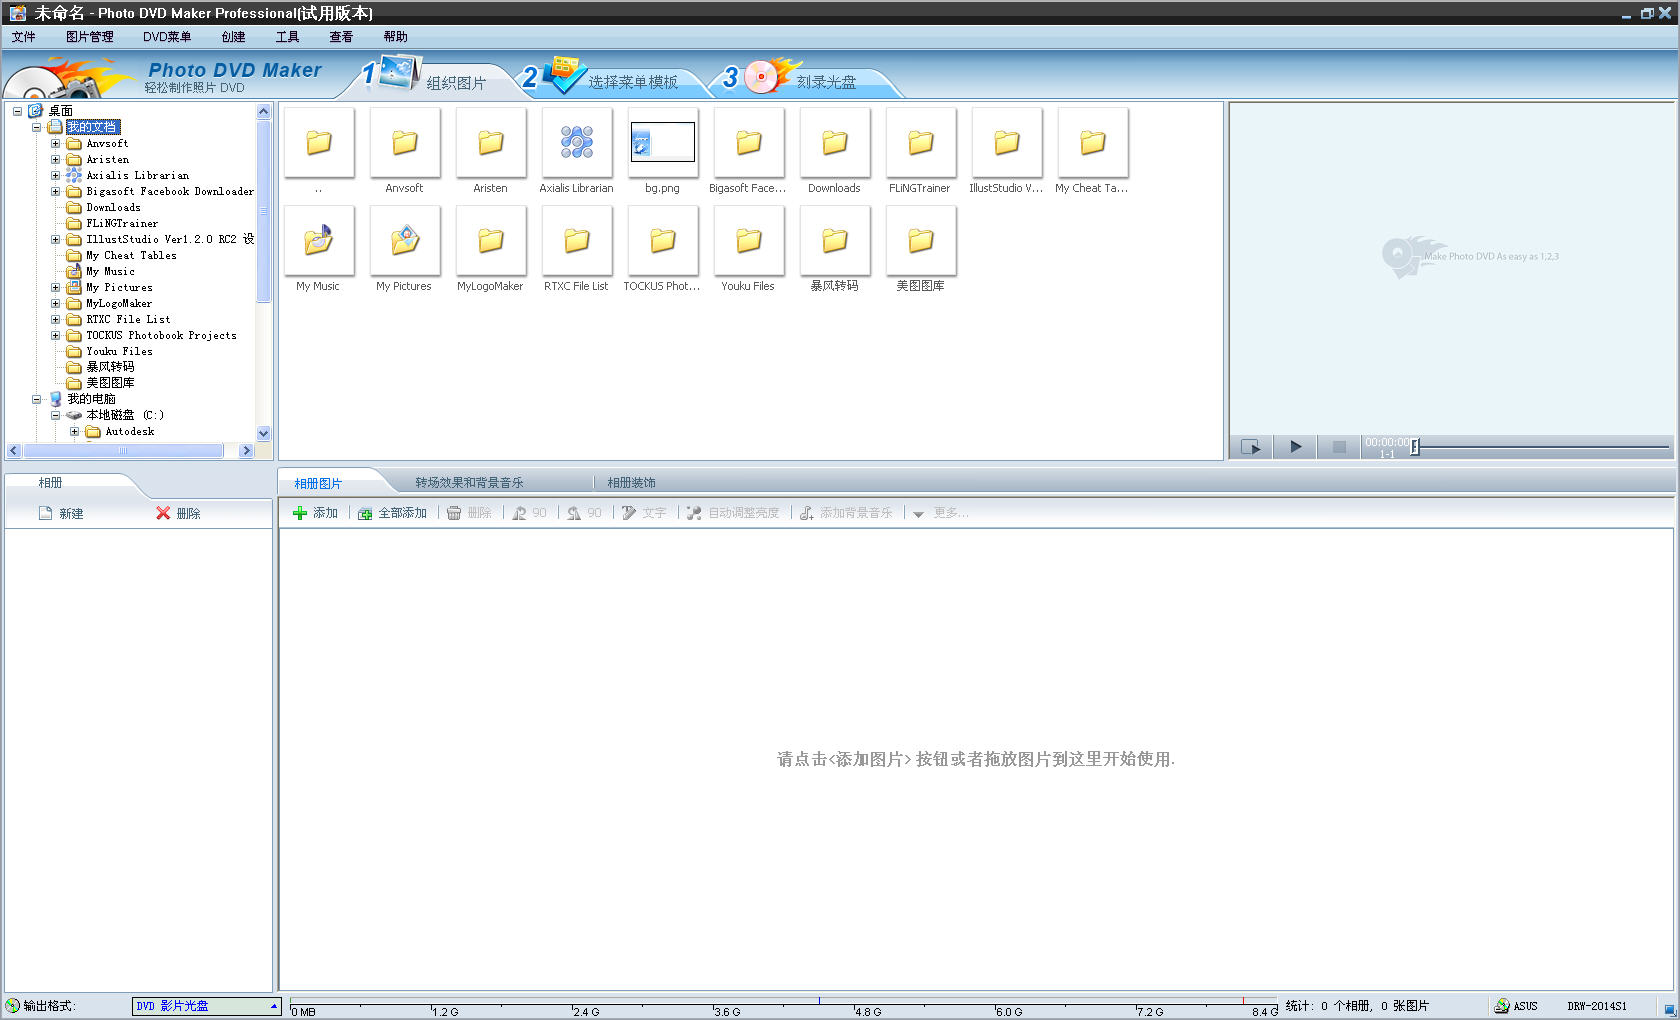The height and width of the screenshot is (1020, 1680).
Task: Open the My Music folder icon
Action: [x=319, y=241]
